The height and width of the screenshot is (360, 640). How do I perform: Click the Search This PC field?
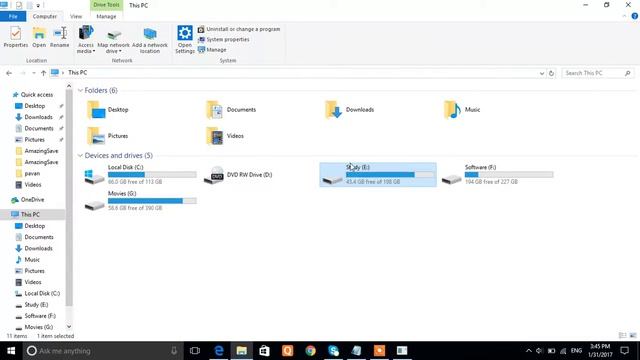coord(598,73)
